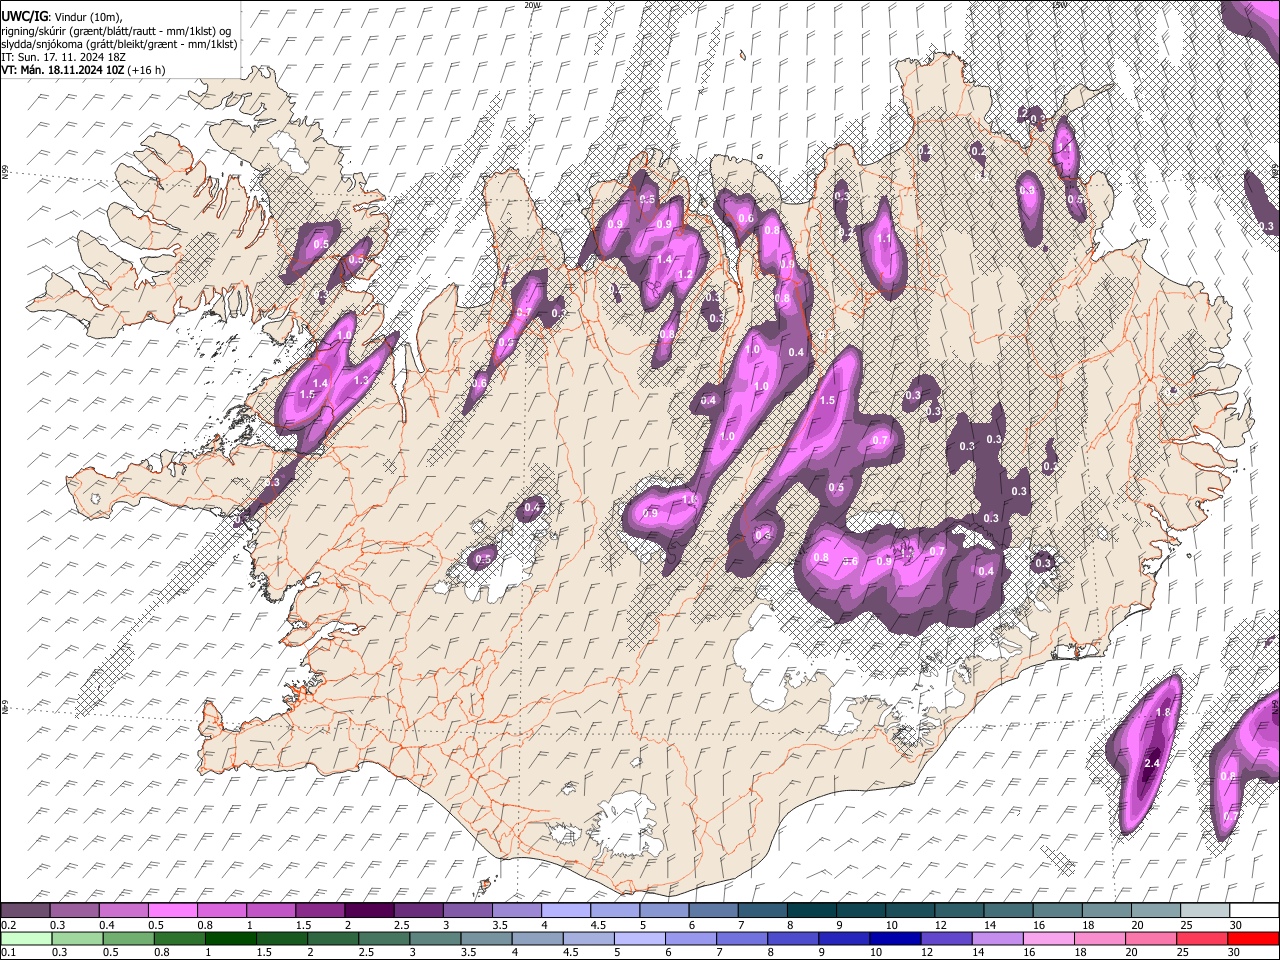This screenshot has height=960, width=1280.
Task: Click the 1.6 snowfall label in central Iceland
Action: coord(688,499)
